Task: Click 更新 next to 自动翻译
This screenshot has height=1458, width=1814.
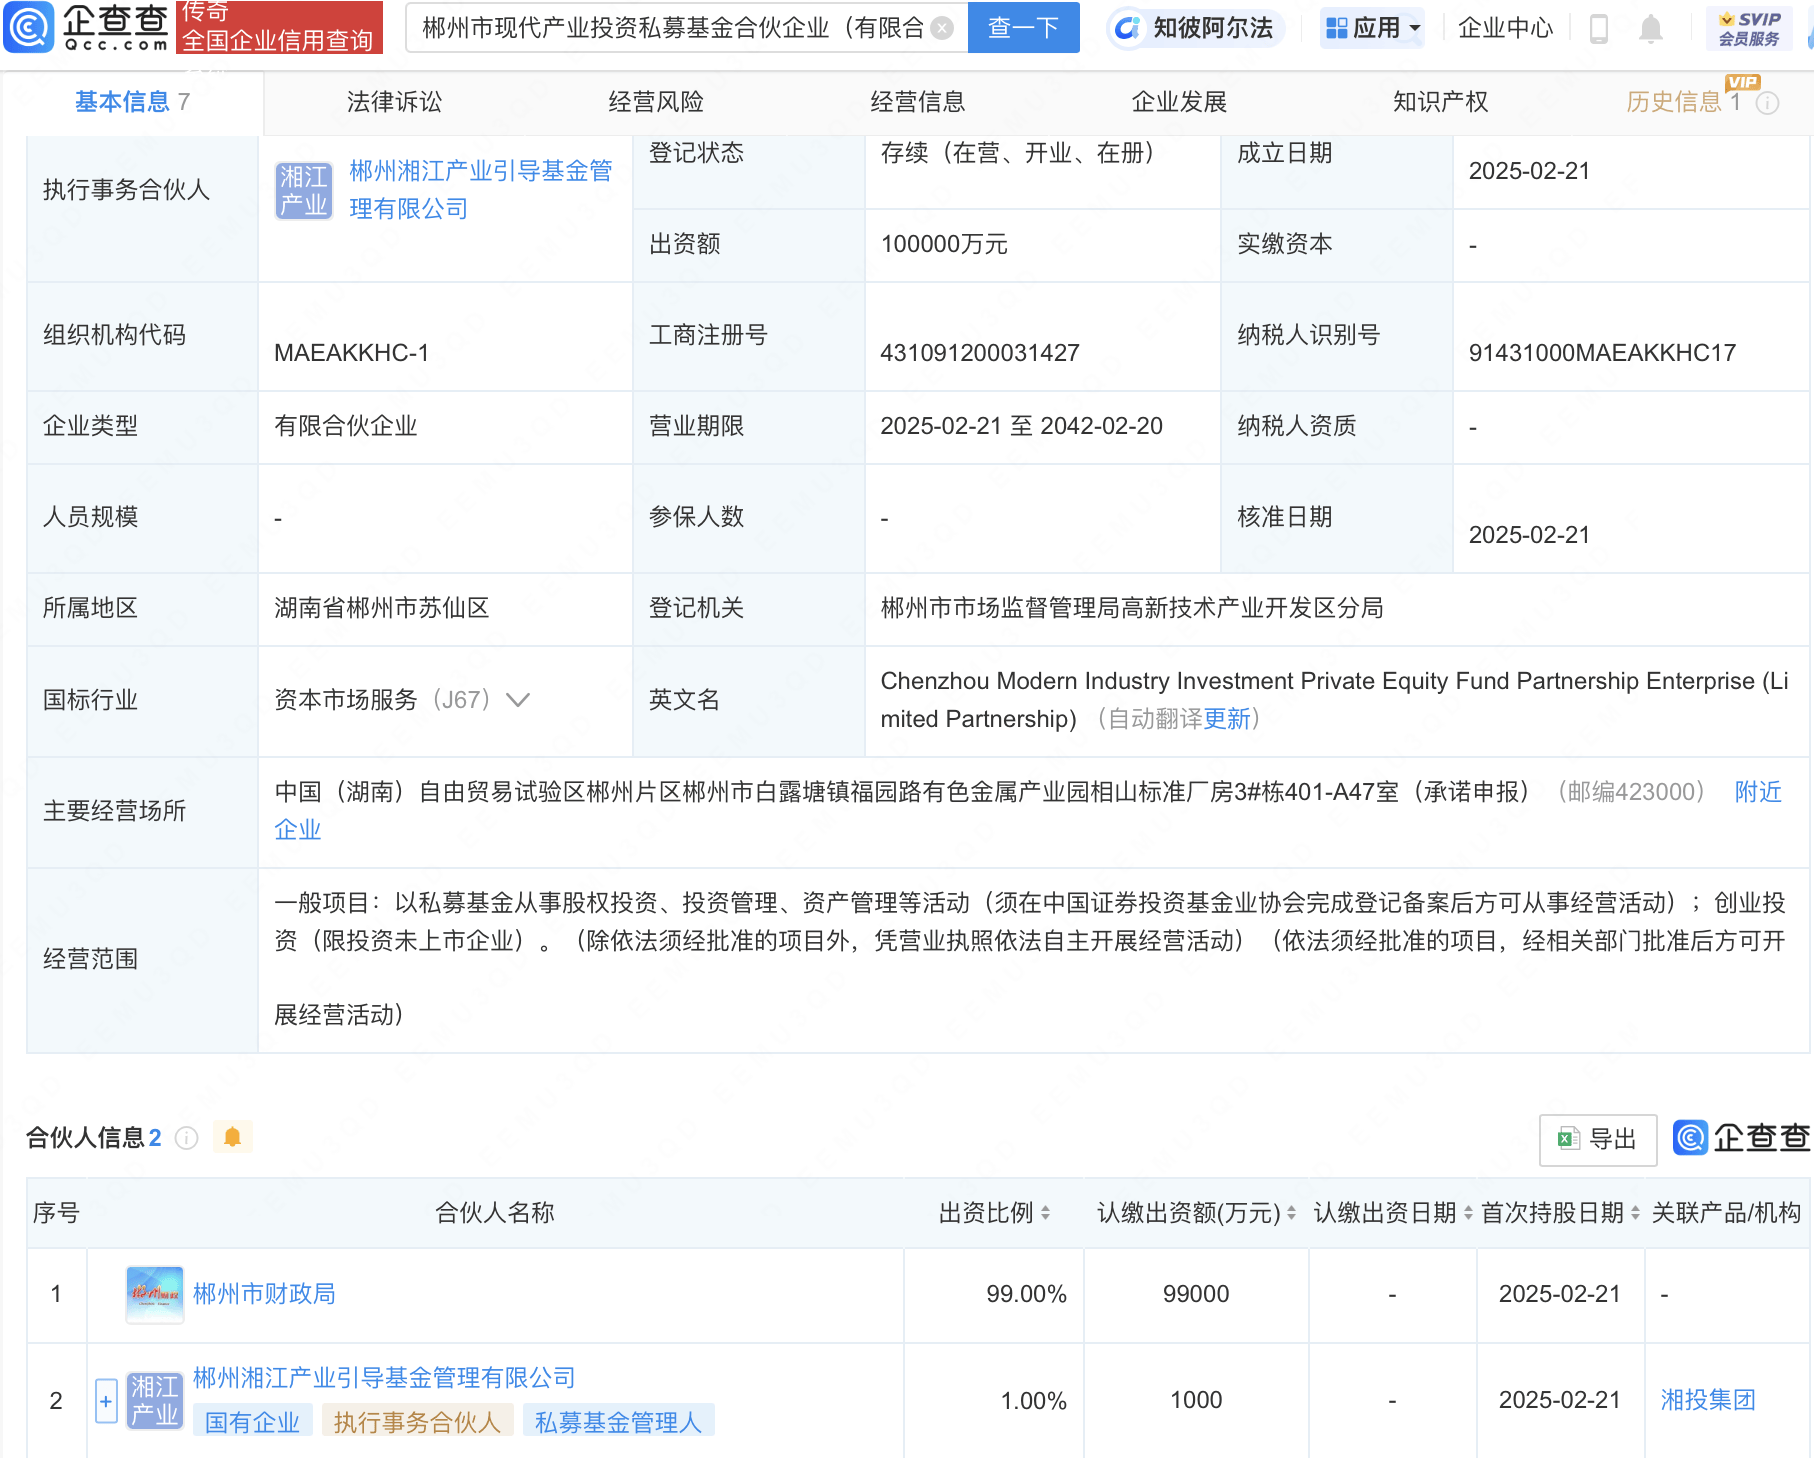Action: coord(1227,719)
